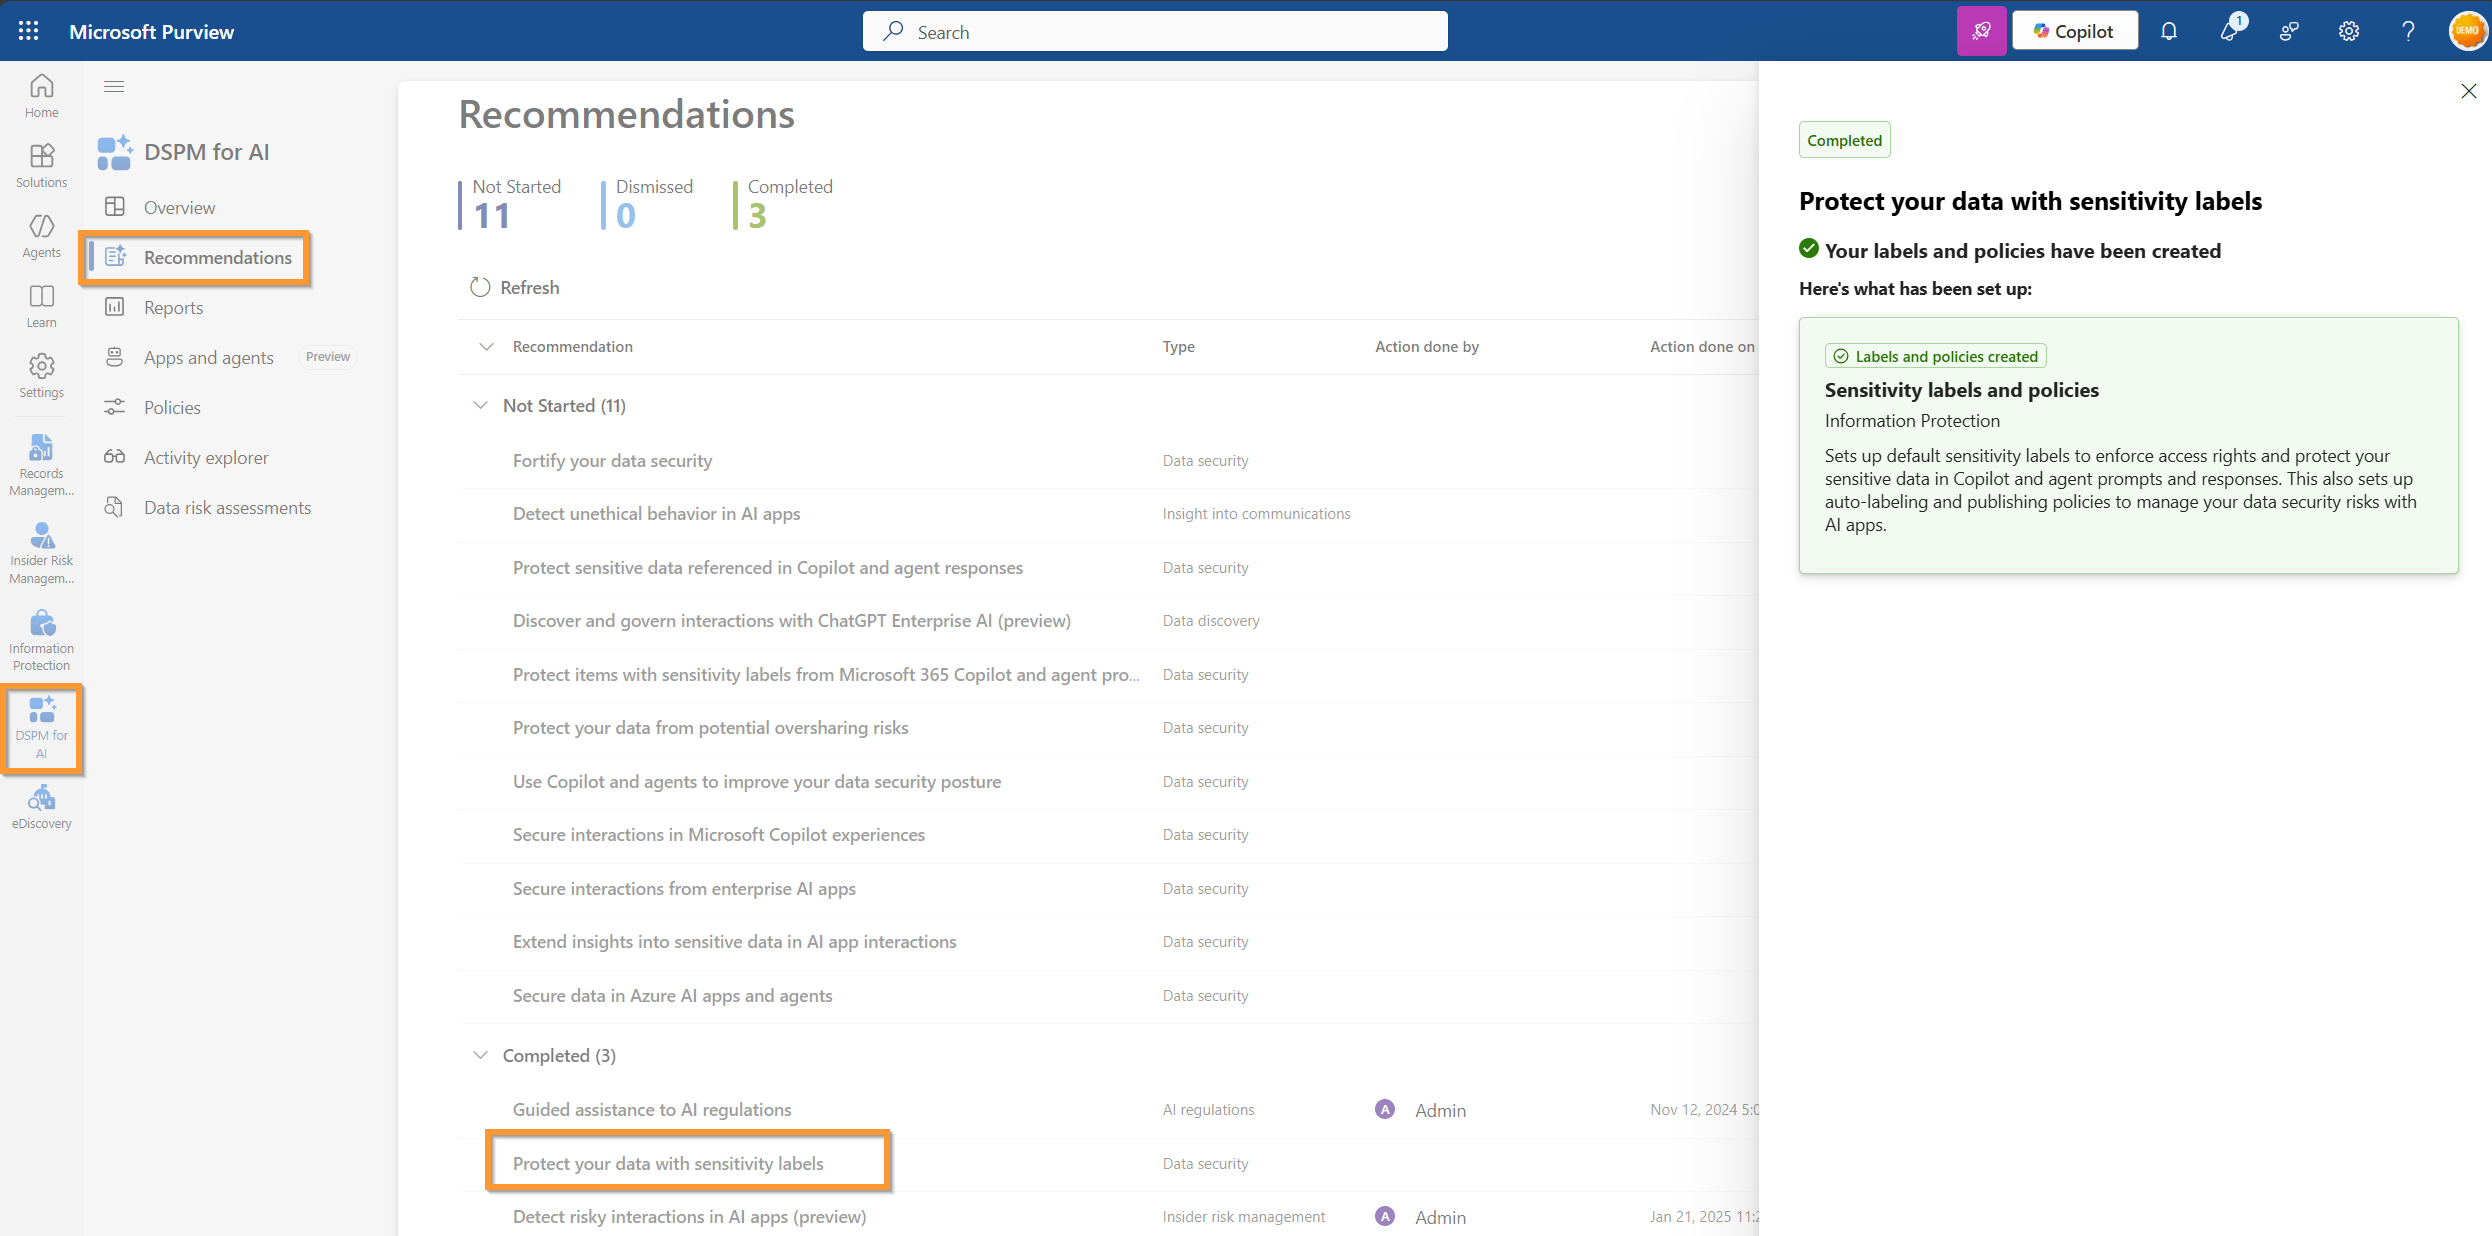Image resolution: width=2492 pixels, height=1236 pixels.
Task: Open the Agents icon in left rail
Action: point(41,236)
